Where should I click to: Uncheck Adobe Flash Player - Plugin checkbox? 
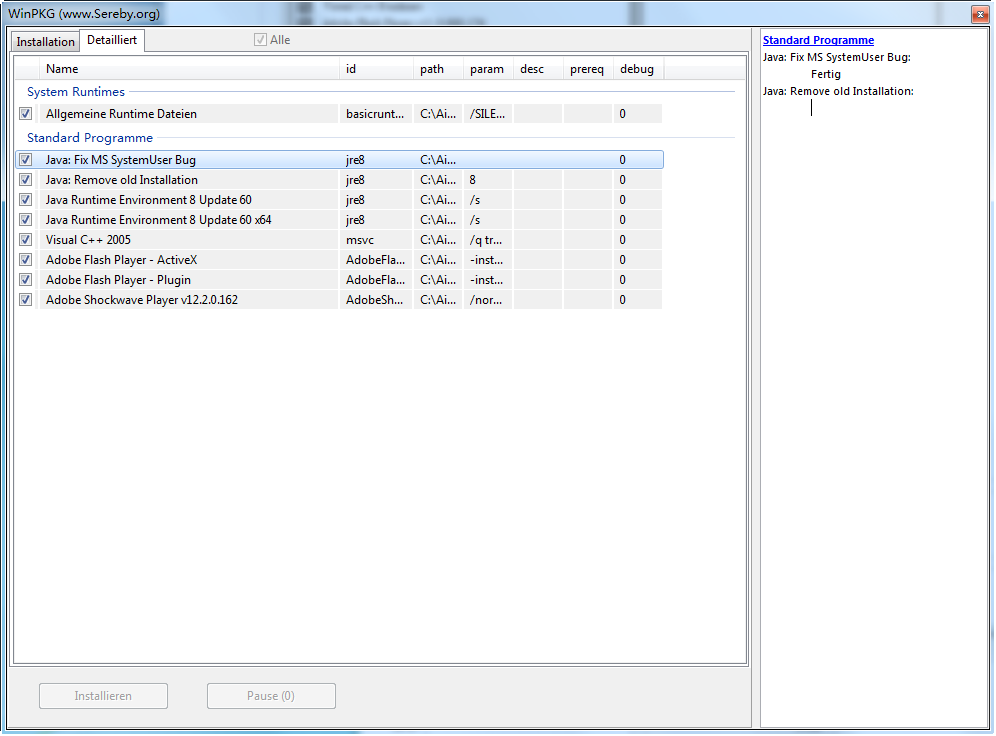coord(26,280)
